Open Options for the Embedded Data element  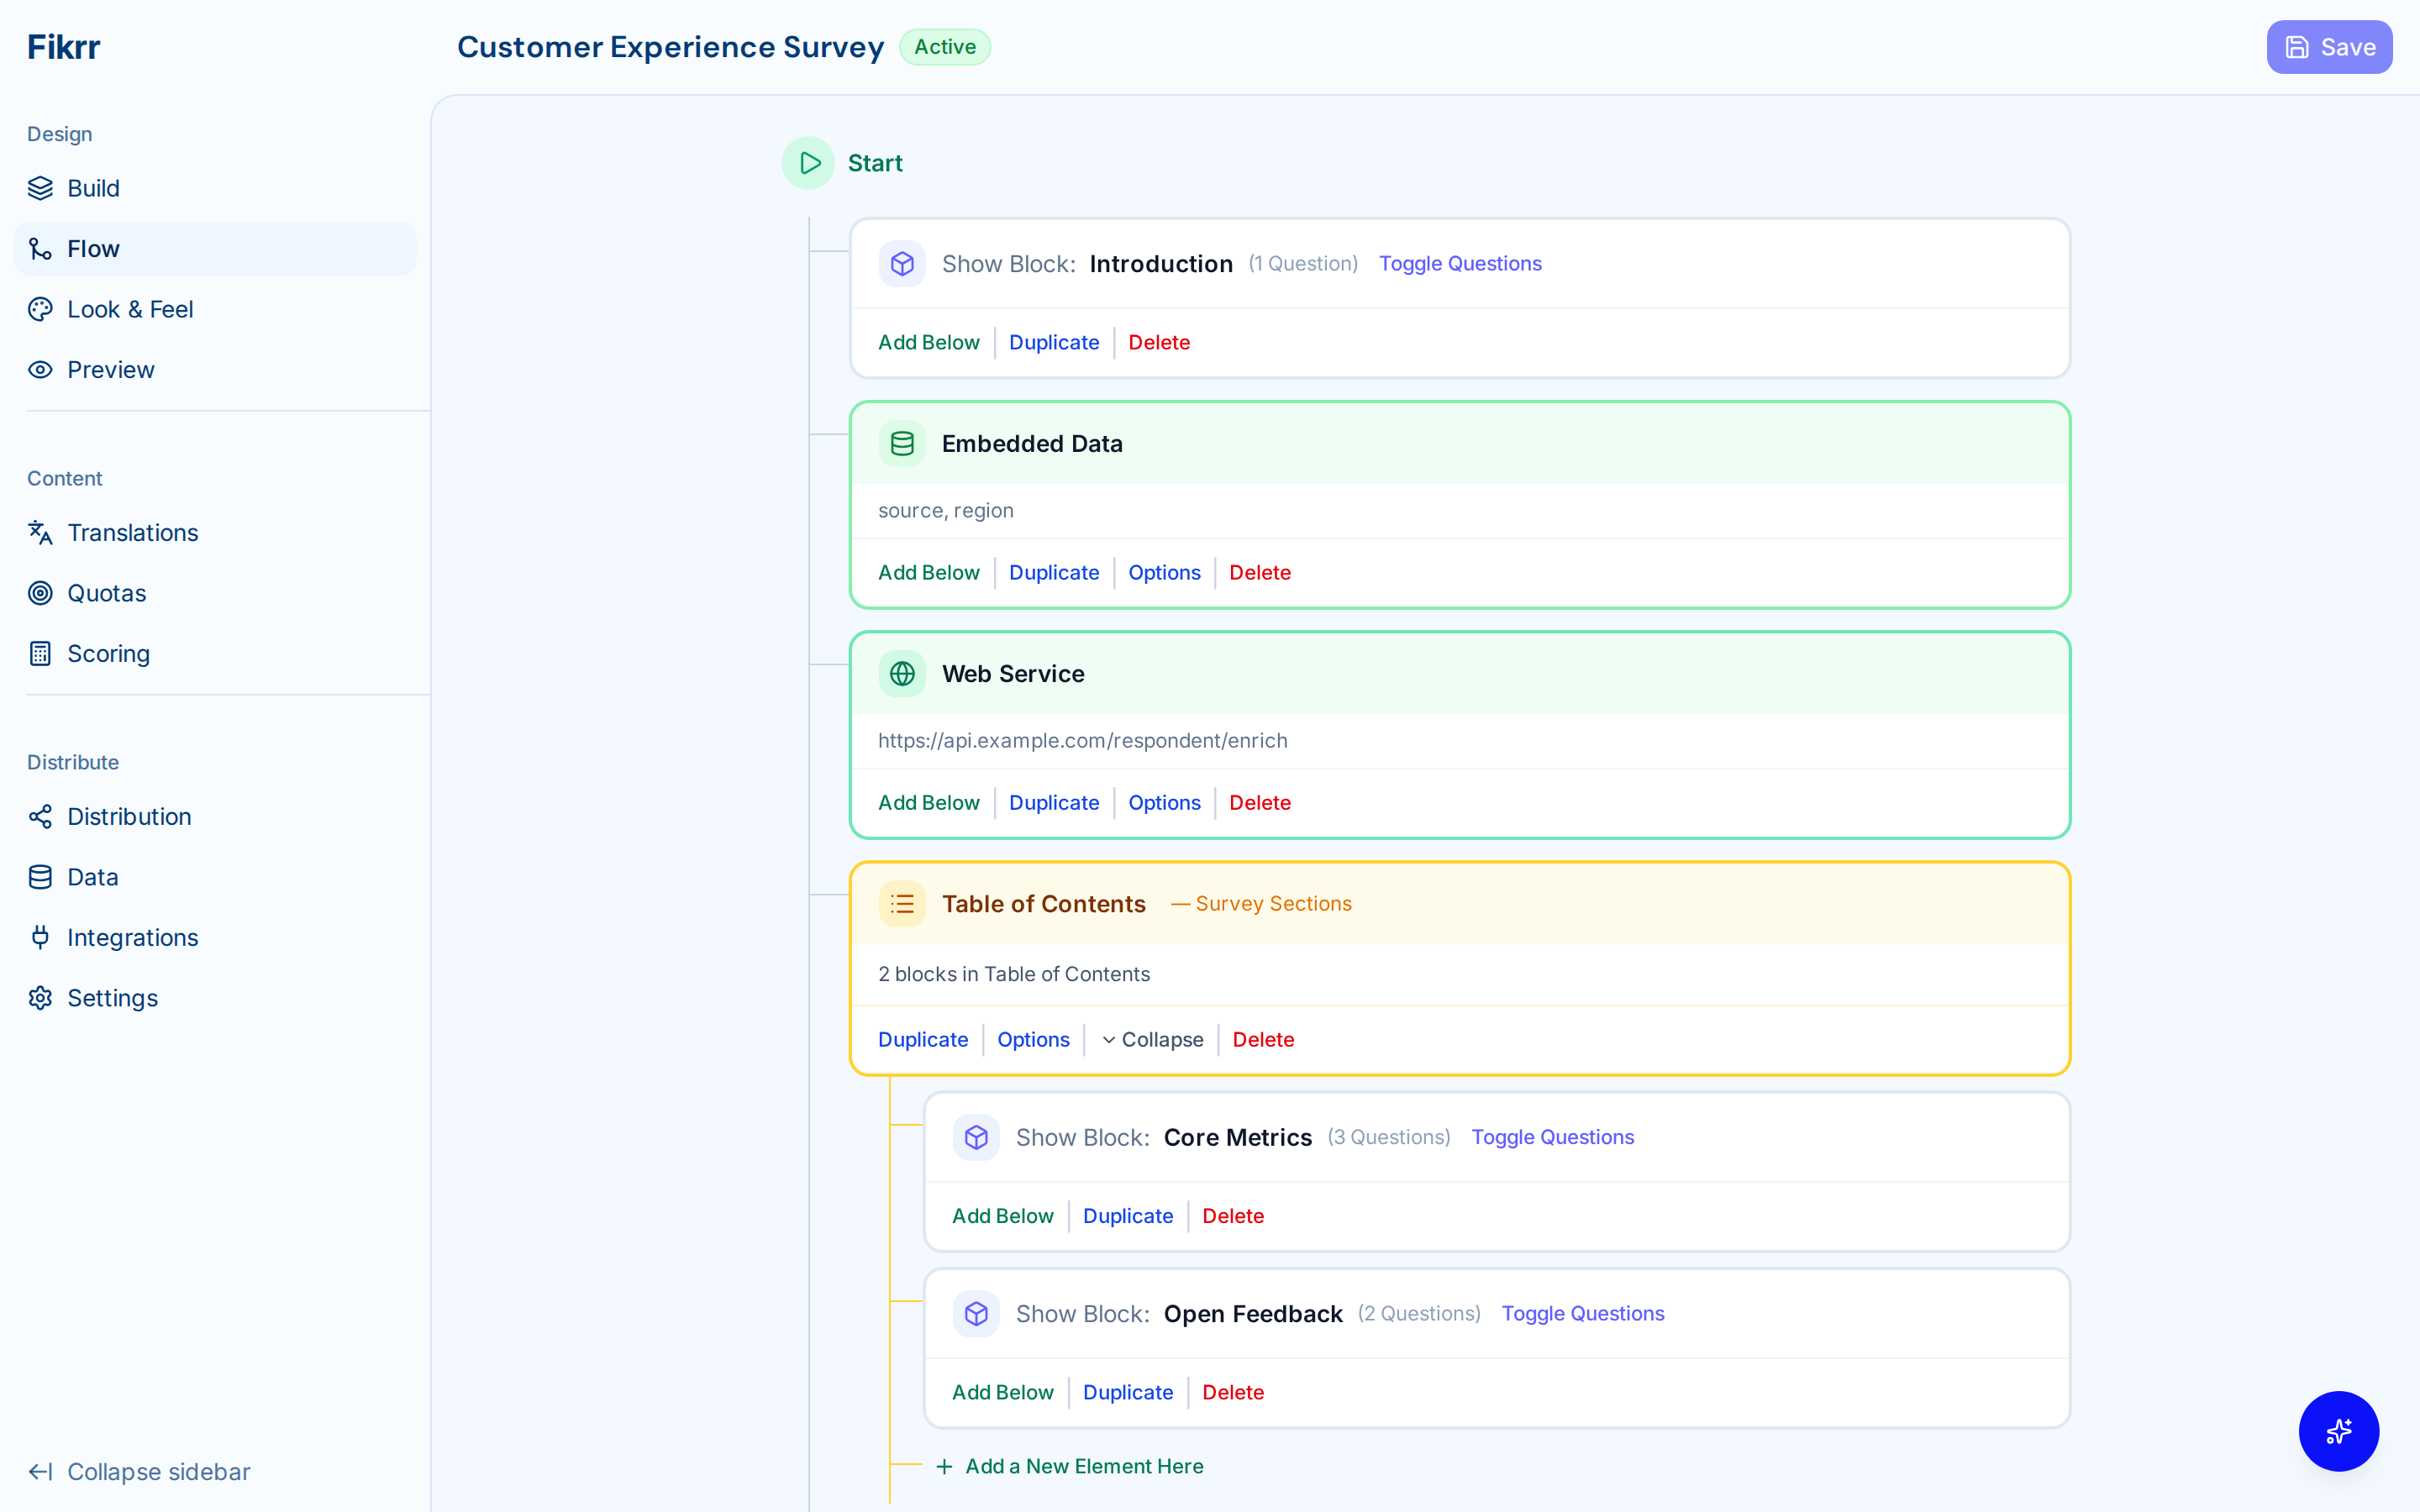1164,572
